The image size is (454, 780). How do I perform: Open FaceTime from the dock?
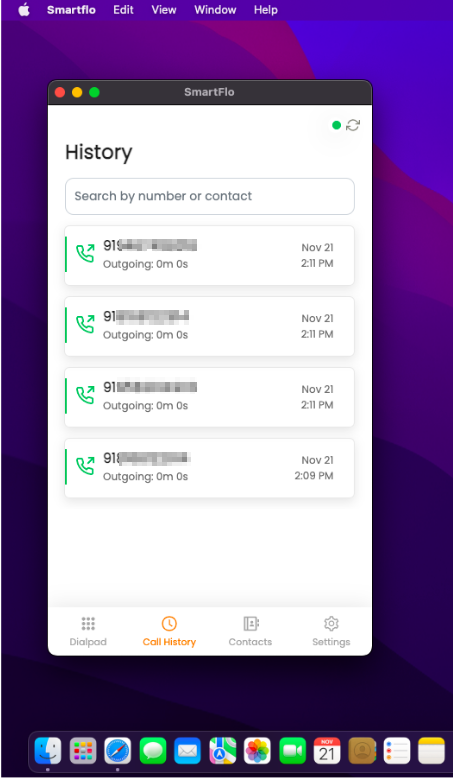pos(292,751)
